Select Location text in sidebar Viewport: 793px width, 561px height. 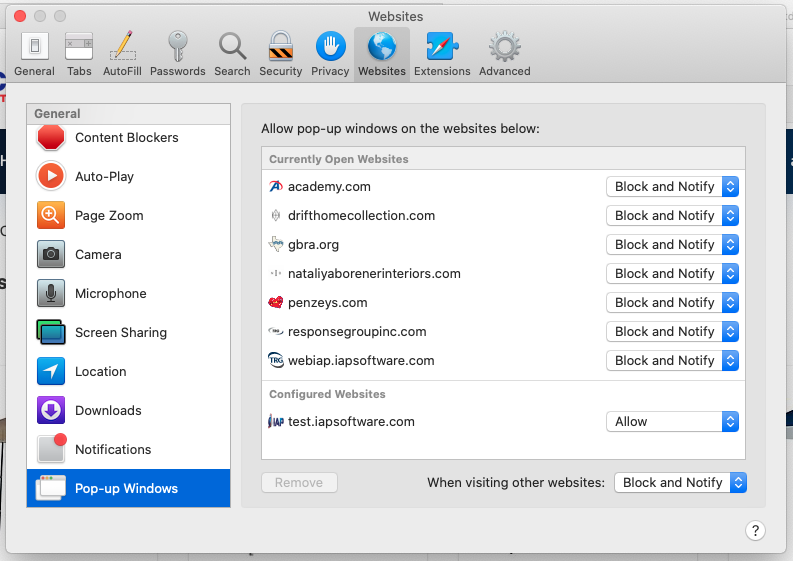[101, 371]
